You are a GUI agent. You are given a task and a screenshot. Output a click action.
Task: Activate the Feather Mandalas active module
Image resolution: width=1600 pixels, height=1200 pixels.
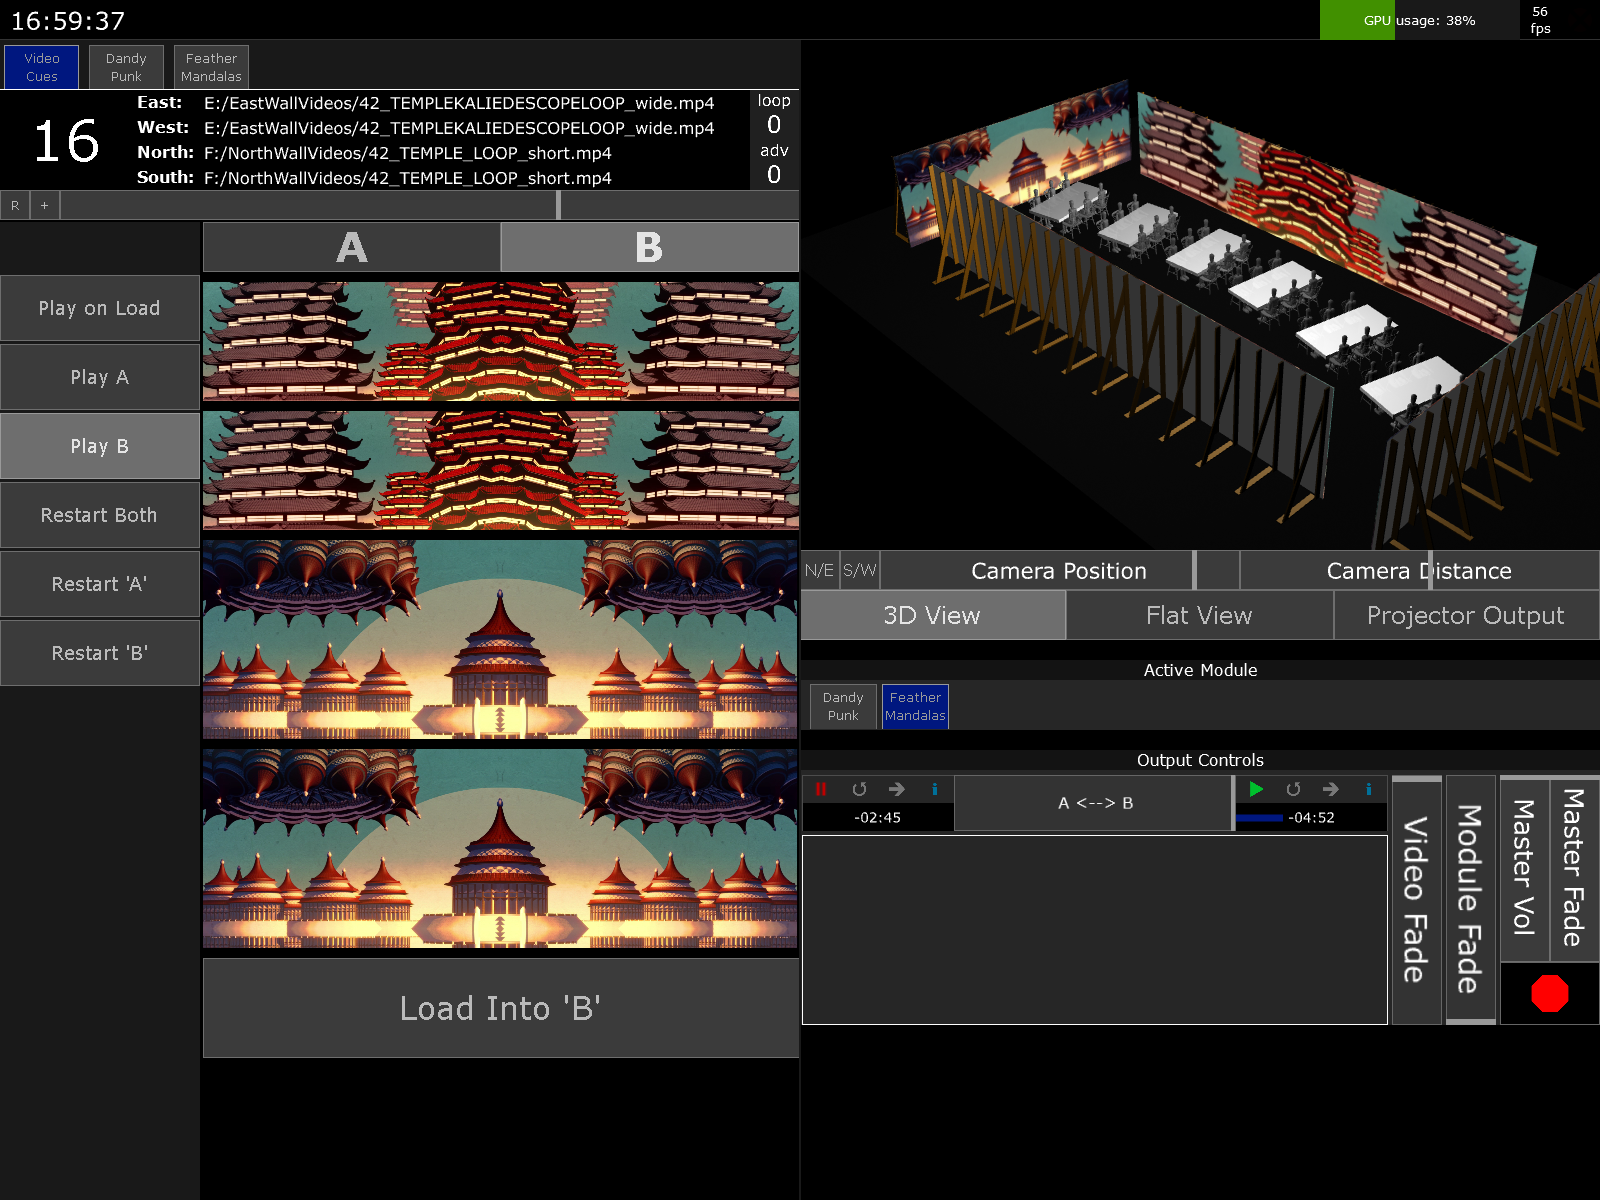(x=915, y=706)
